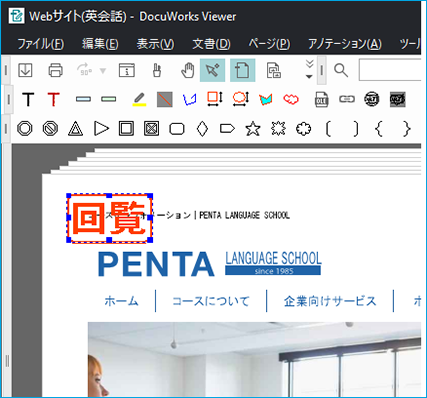This screenshot has width=427, height=398.
Task: Select the flower cloud shape stamp
Action: click(304, 128)
